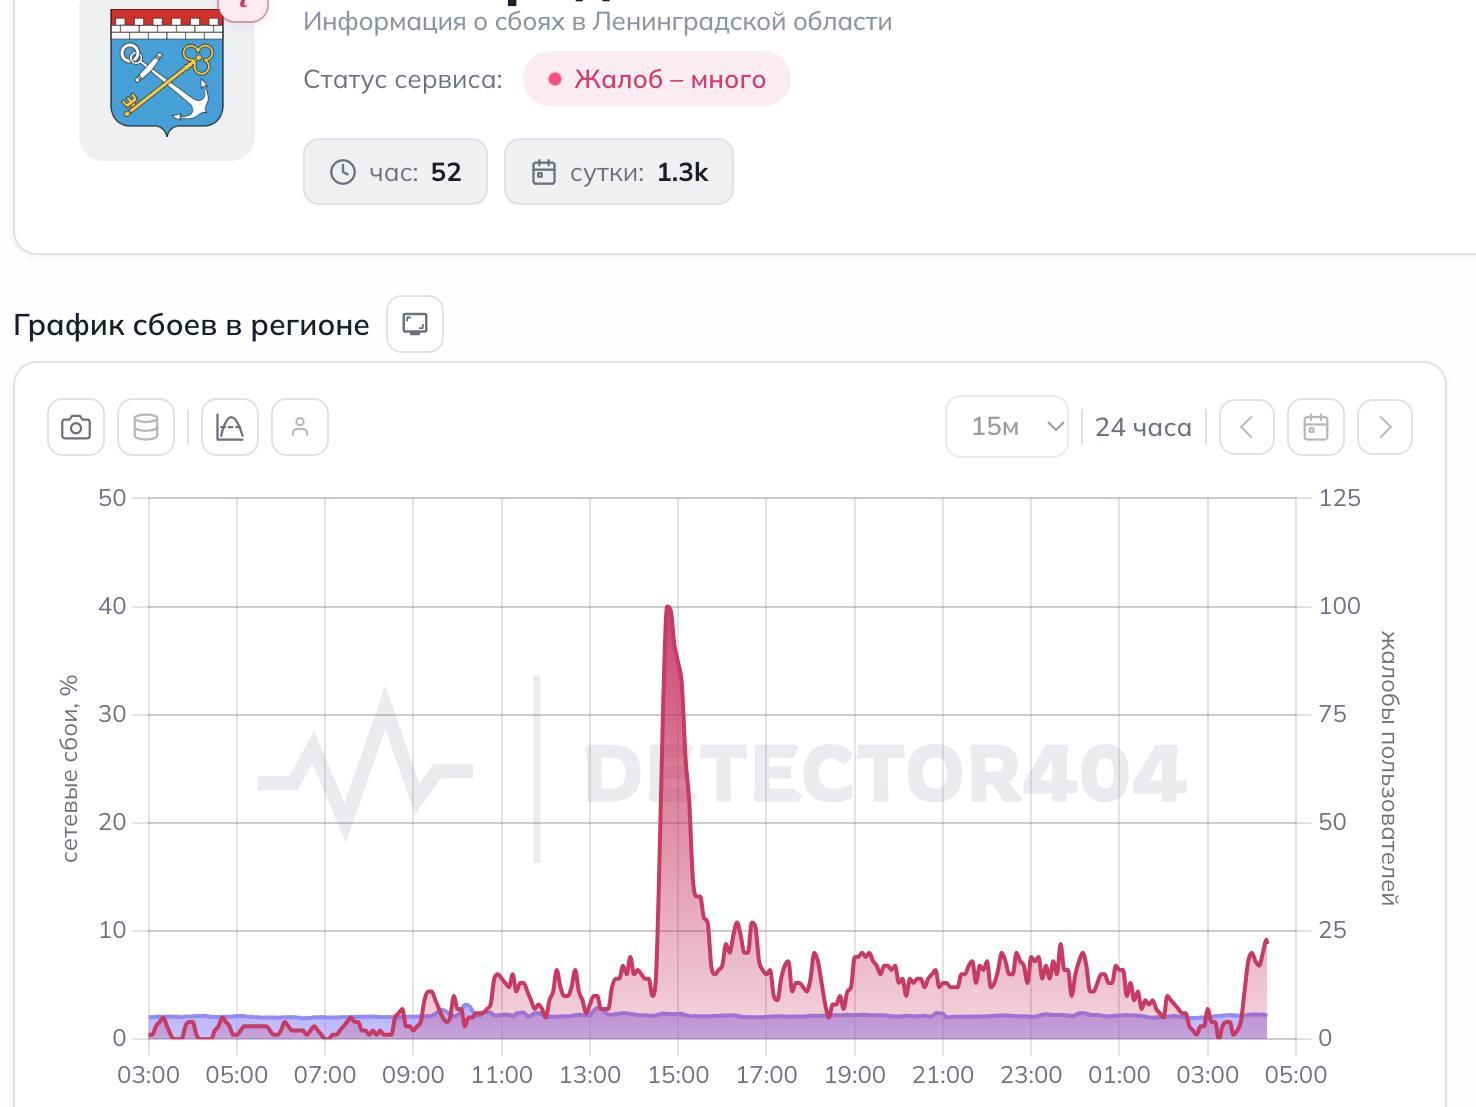Click the Статус сервиса: label
This screenshot has height=1107, width=1476.
403,79
